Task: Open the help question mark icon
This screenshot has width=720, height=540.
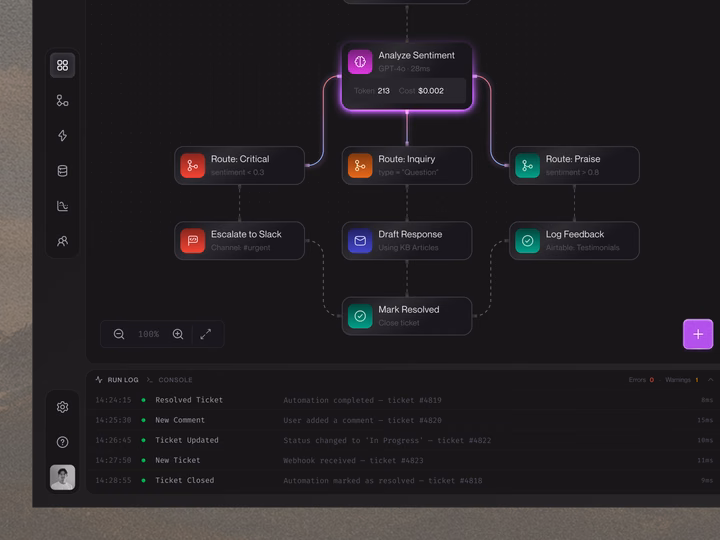Action: pyautogui.click(x=62, y=442)
